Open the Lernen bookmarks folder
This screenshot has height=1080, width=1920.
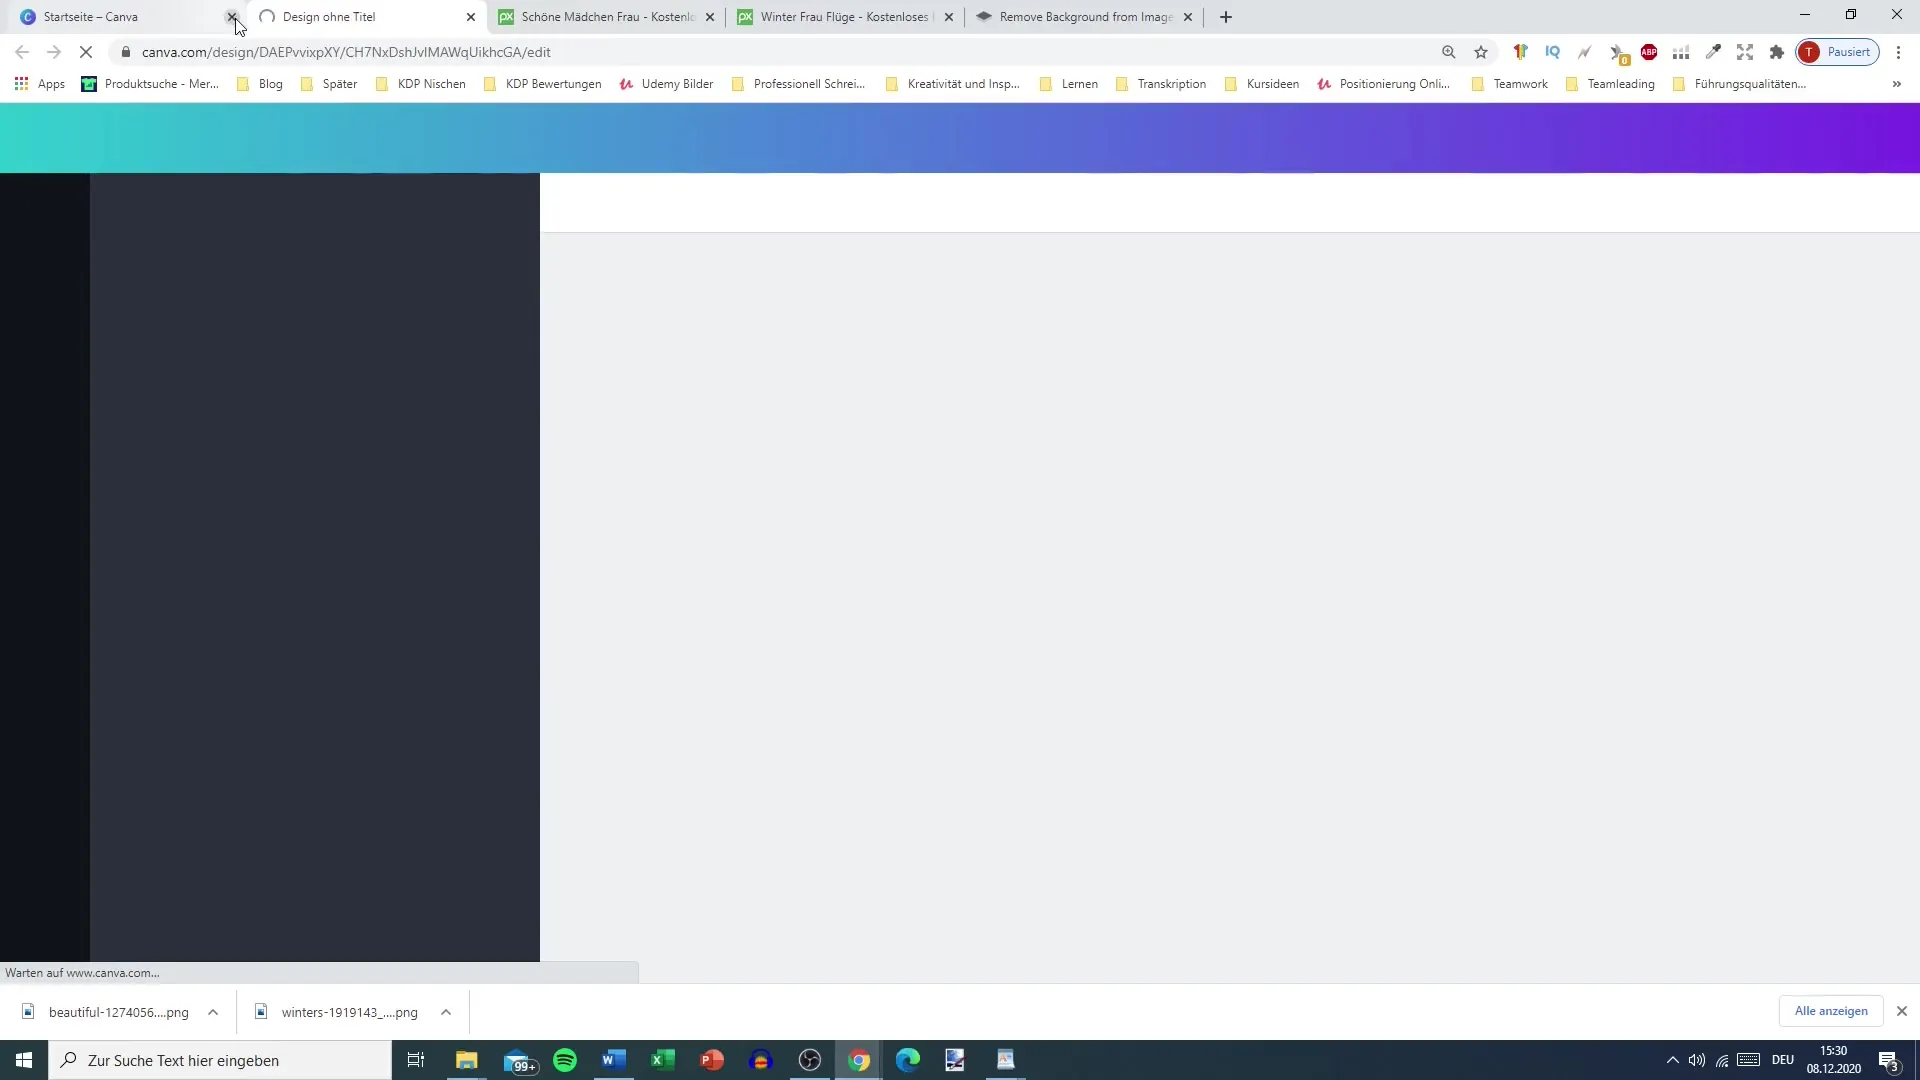(x=1068, y=84)
